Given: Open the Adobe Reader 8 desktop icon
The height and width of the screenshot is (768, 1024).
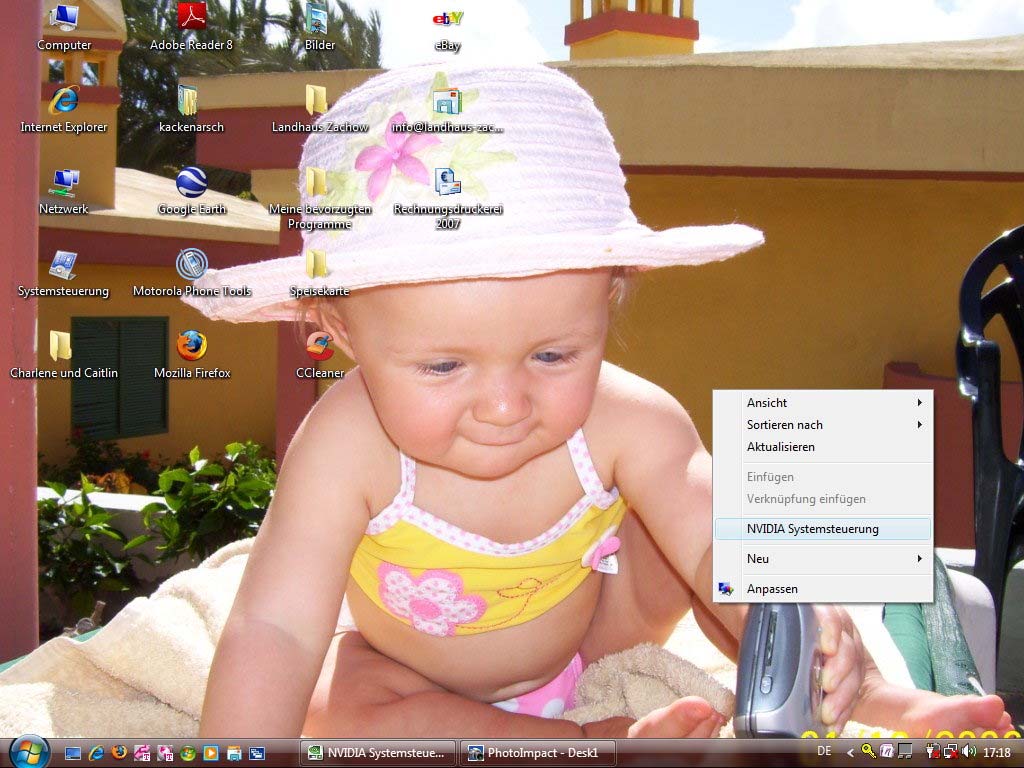Looking at the screenshot, I should pos(191,18).
